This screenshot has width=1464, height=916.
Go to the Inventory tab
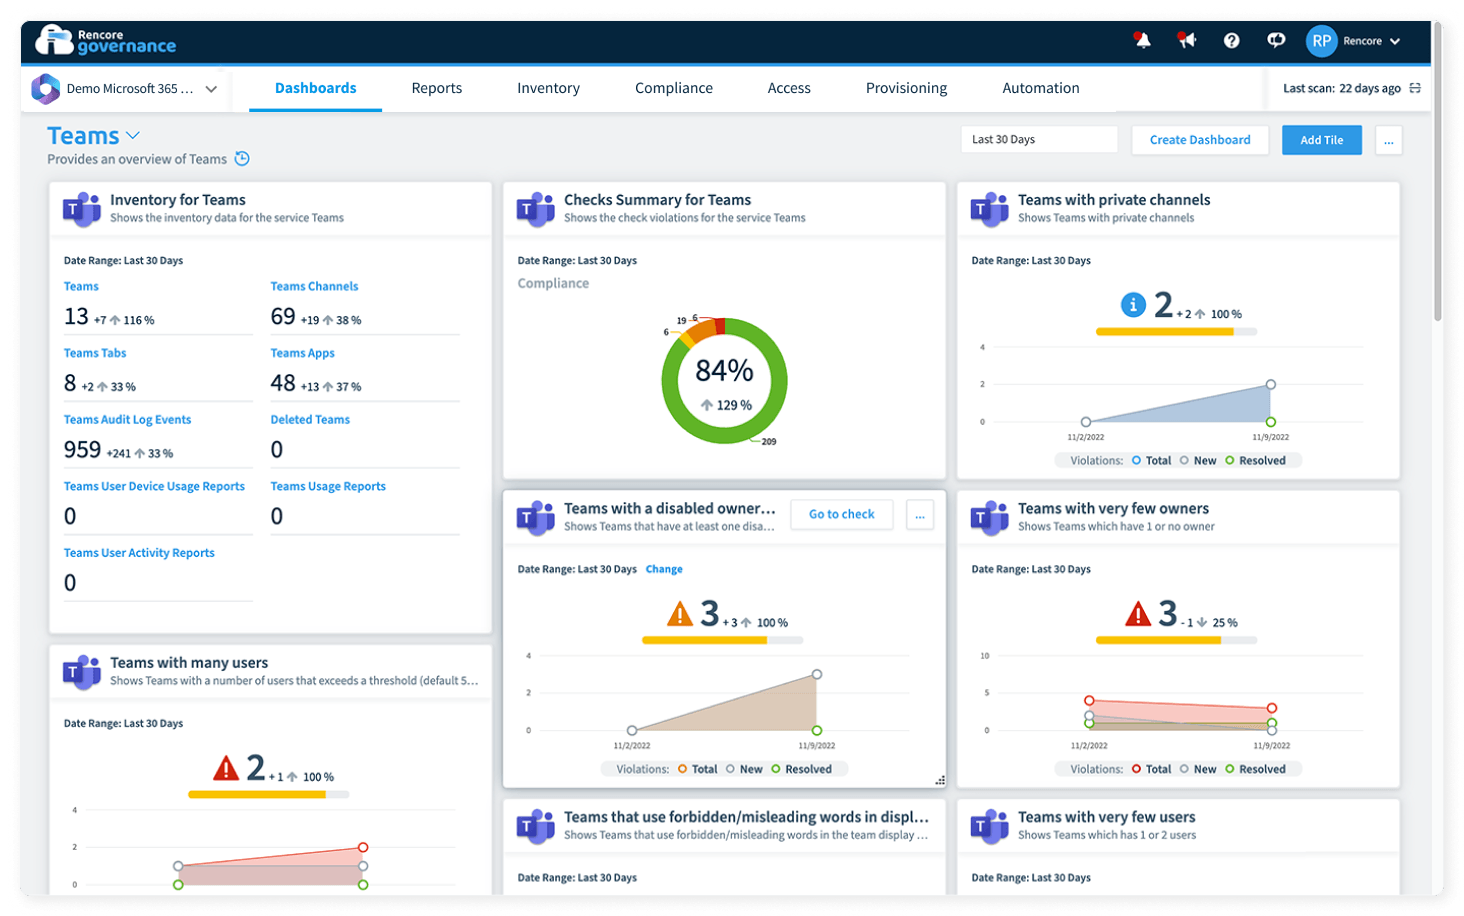[x=548, y=88]
